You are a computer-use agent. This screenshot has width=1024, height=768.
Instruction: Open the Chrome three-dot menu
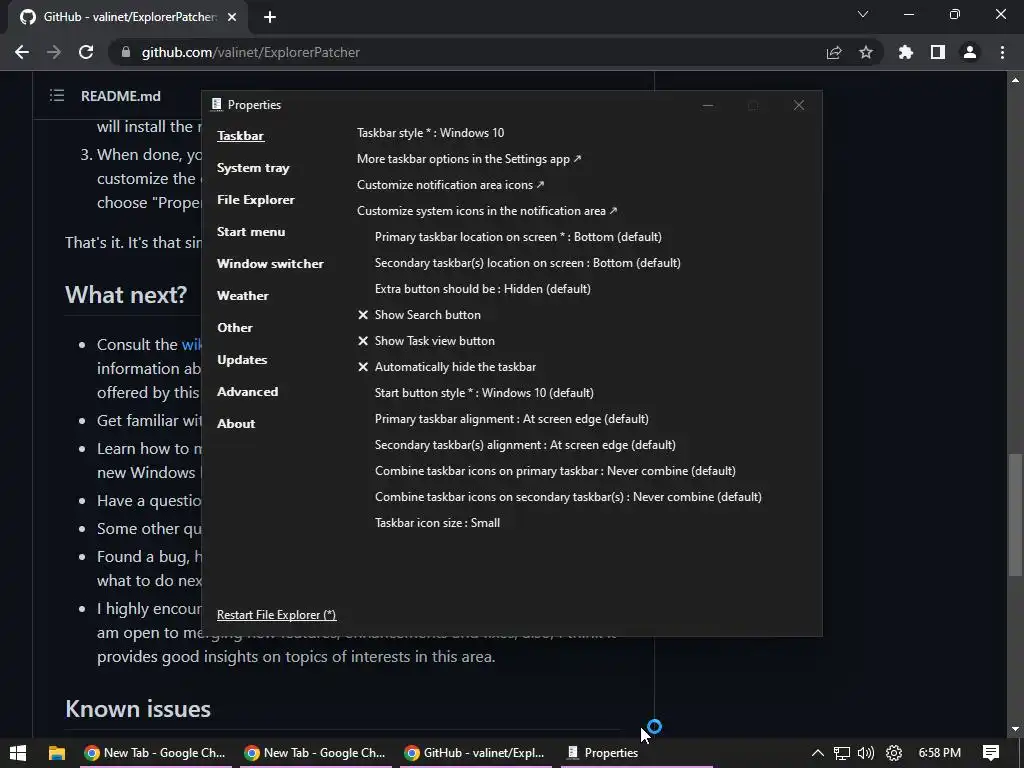1002,52
